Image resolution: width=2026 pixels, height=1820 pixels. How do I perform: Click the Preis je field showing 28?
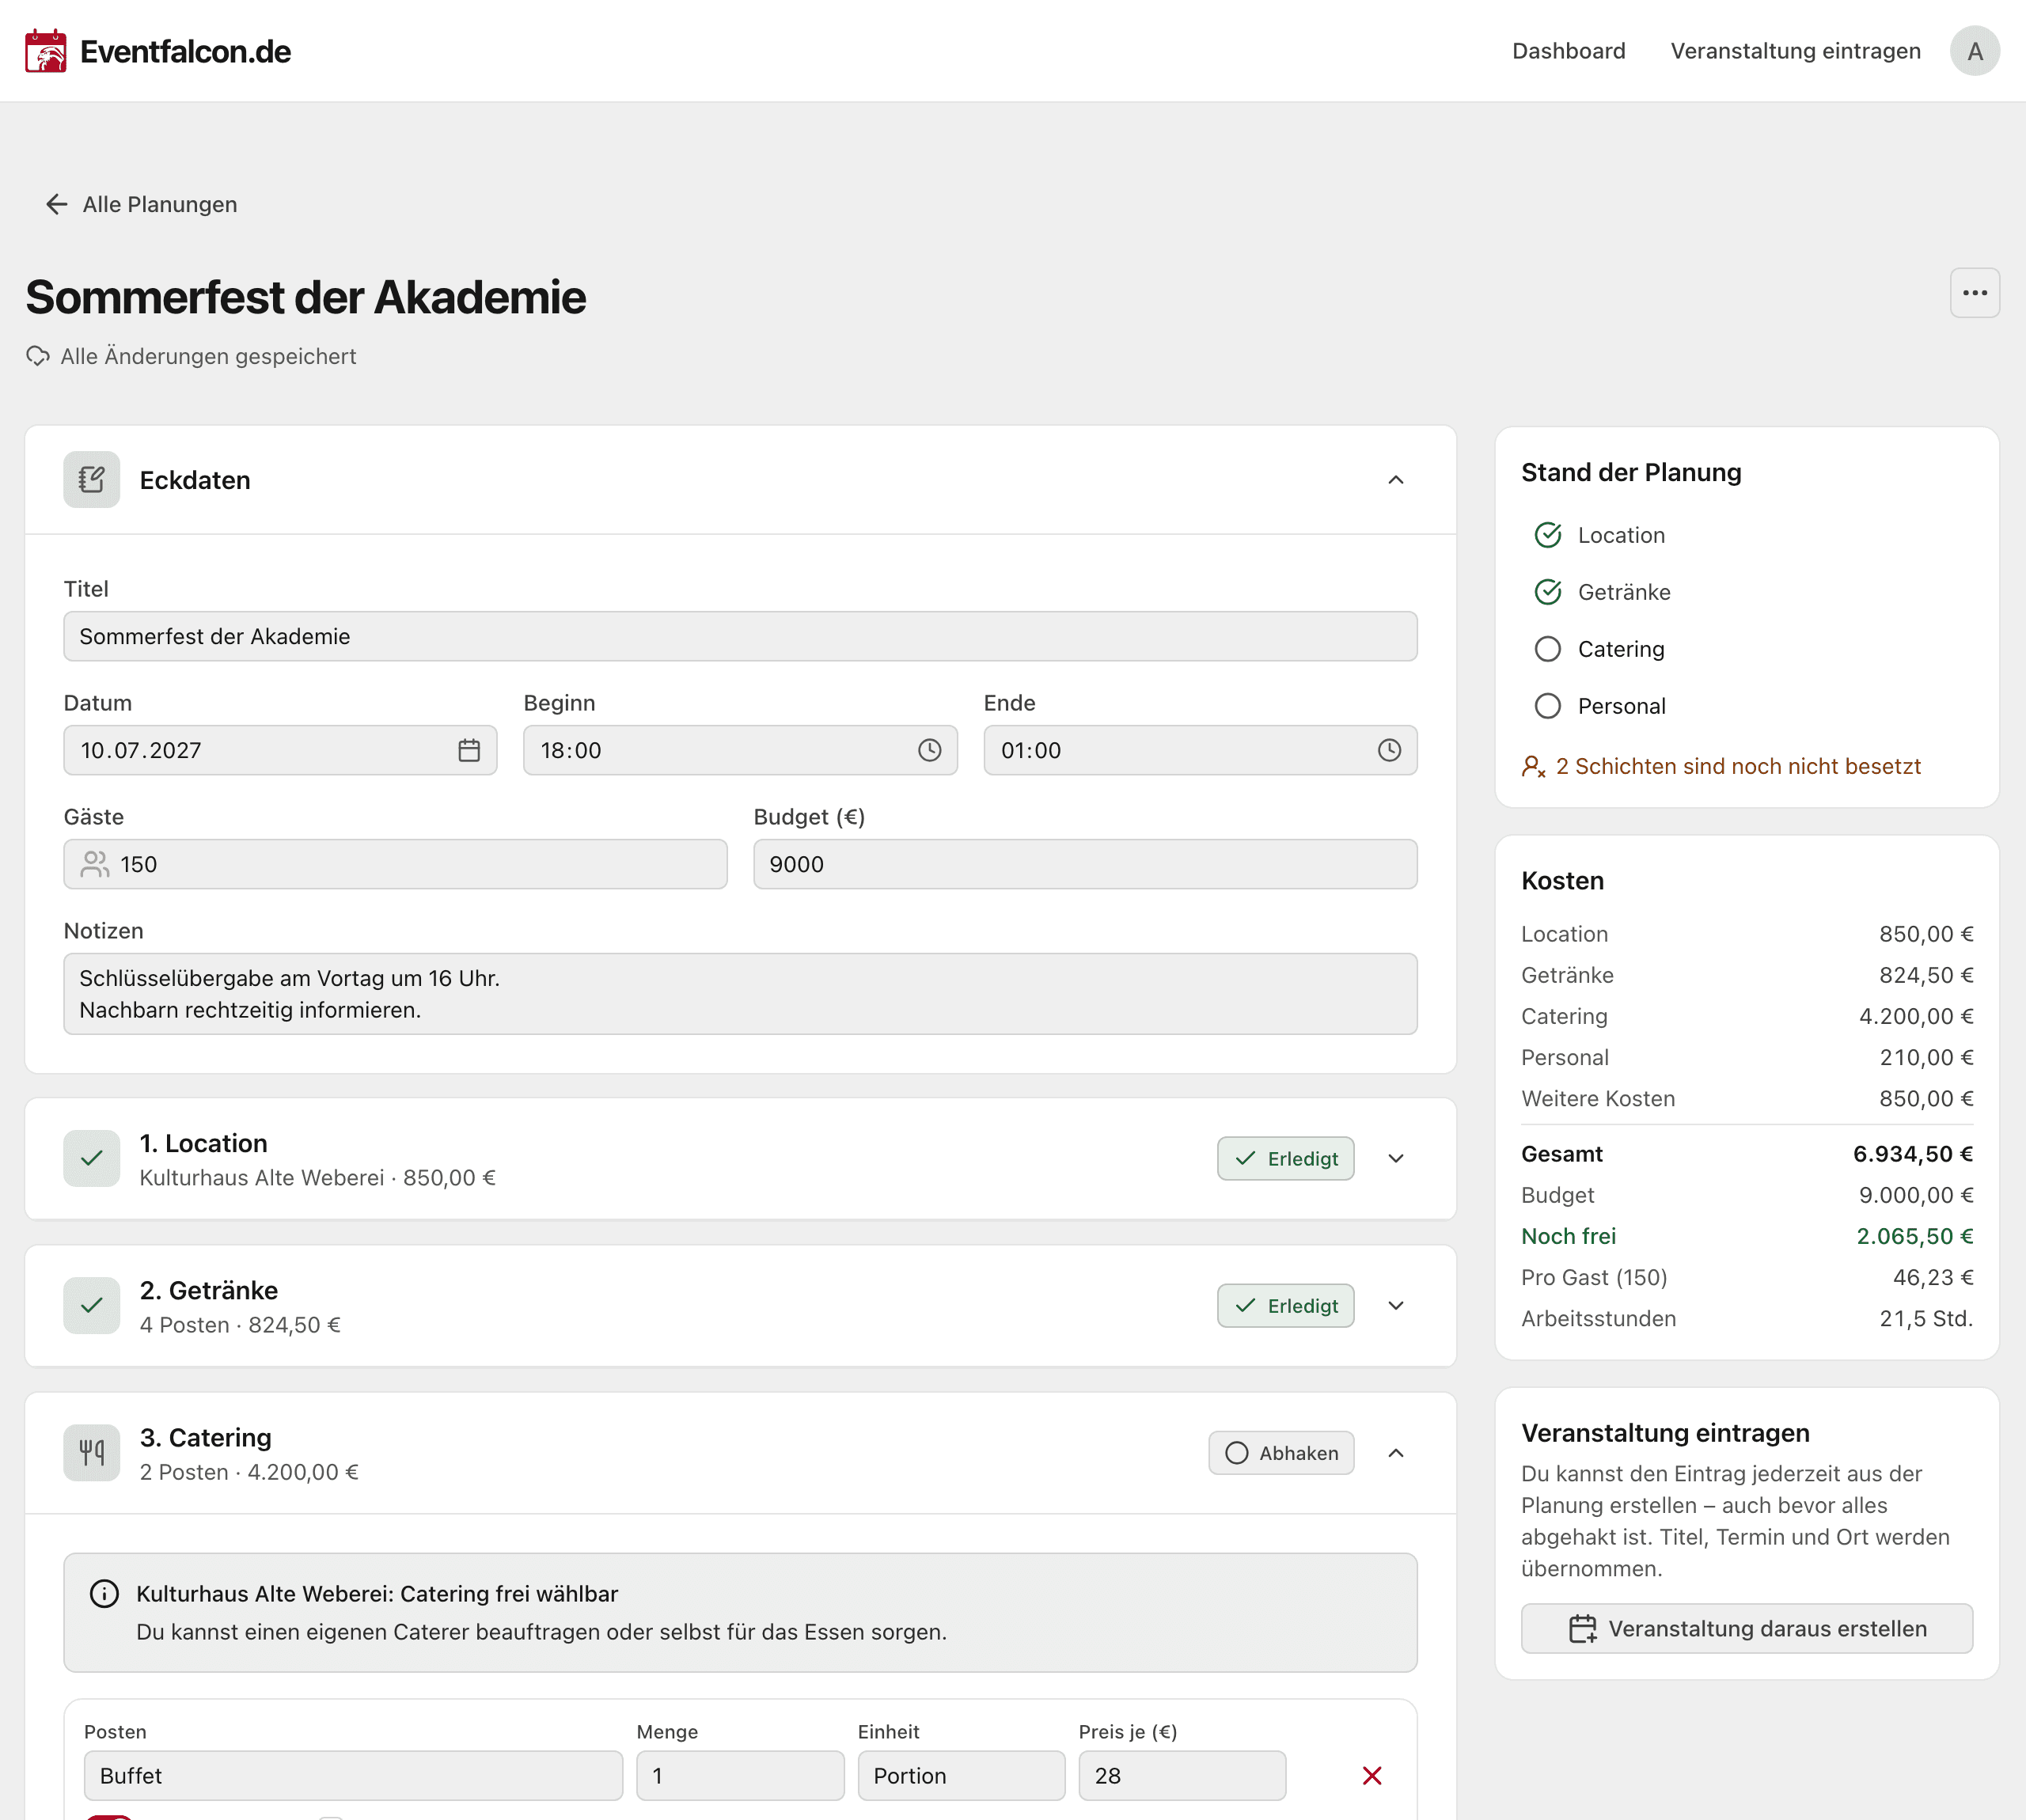pyautogui.click(x=1182, y=1775)
